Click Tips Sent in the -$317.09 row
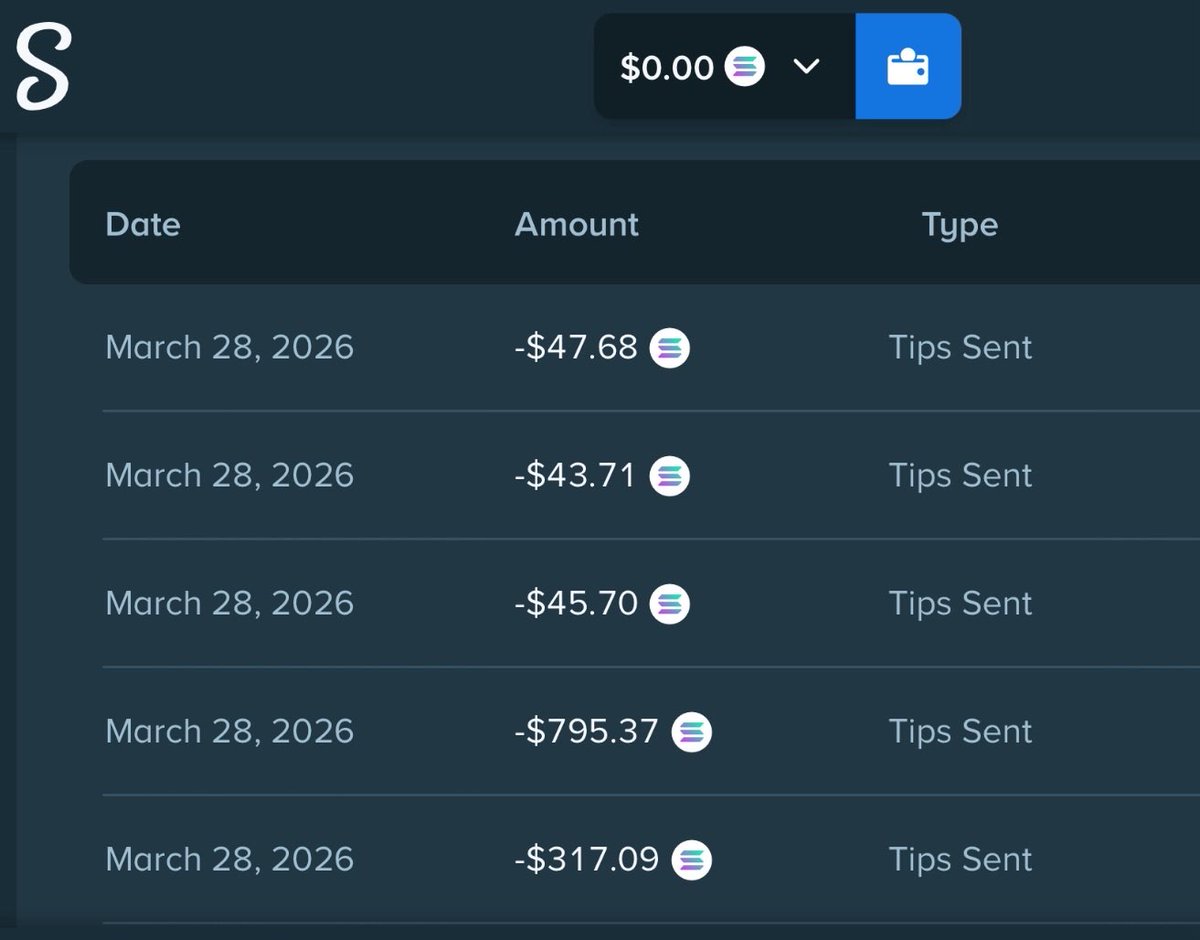Image resolution: width=1200 pixels, height=940 pixels. click(x=960, y=860)
